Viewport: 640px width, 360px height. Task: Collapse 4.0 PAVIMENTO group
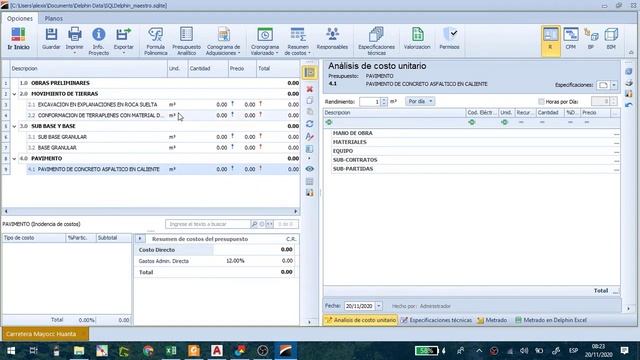tap(14, 158)
